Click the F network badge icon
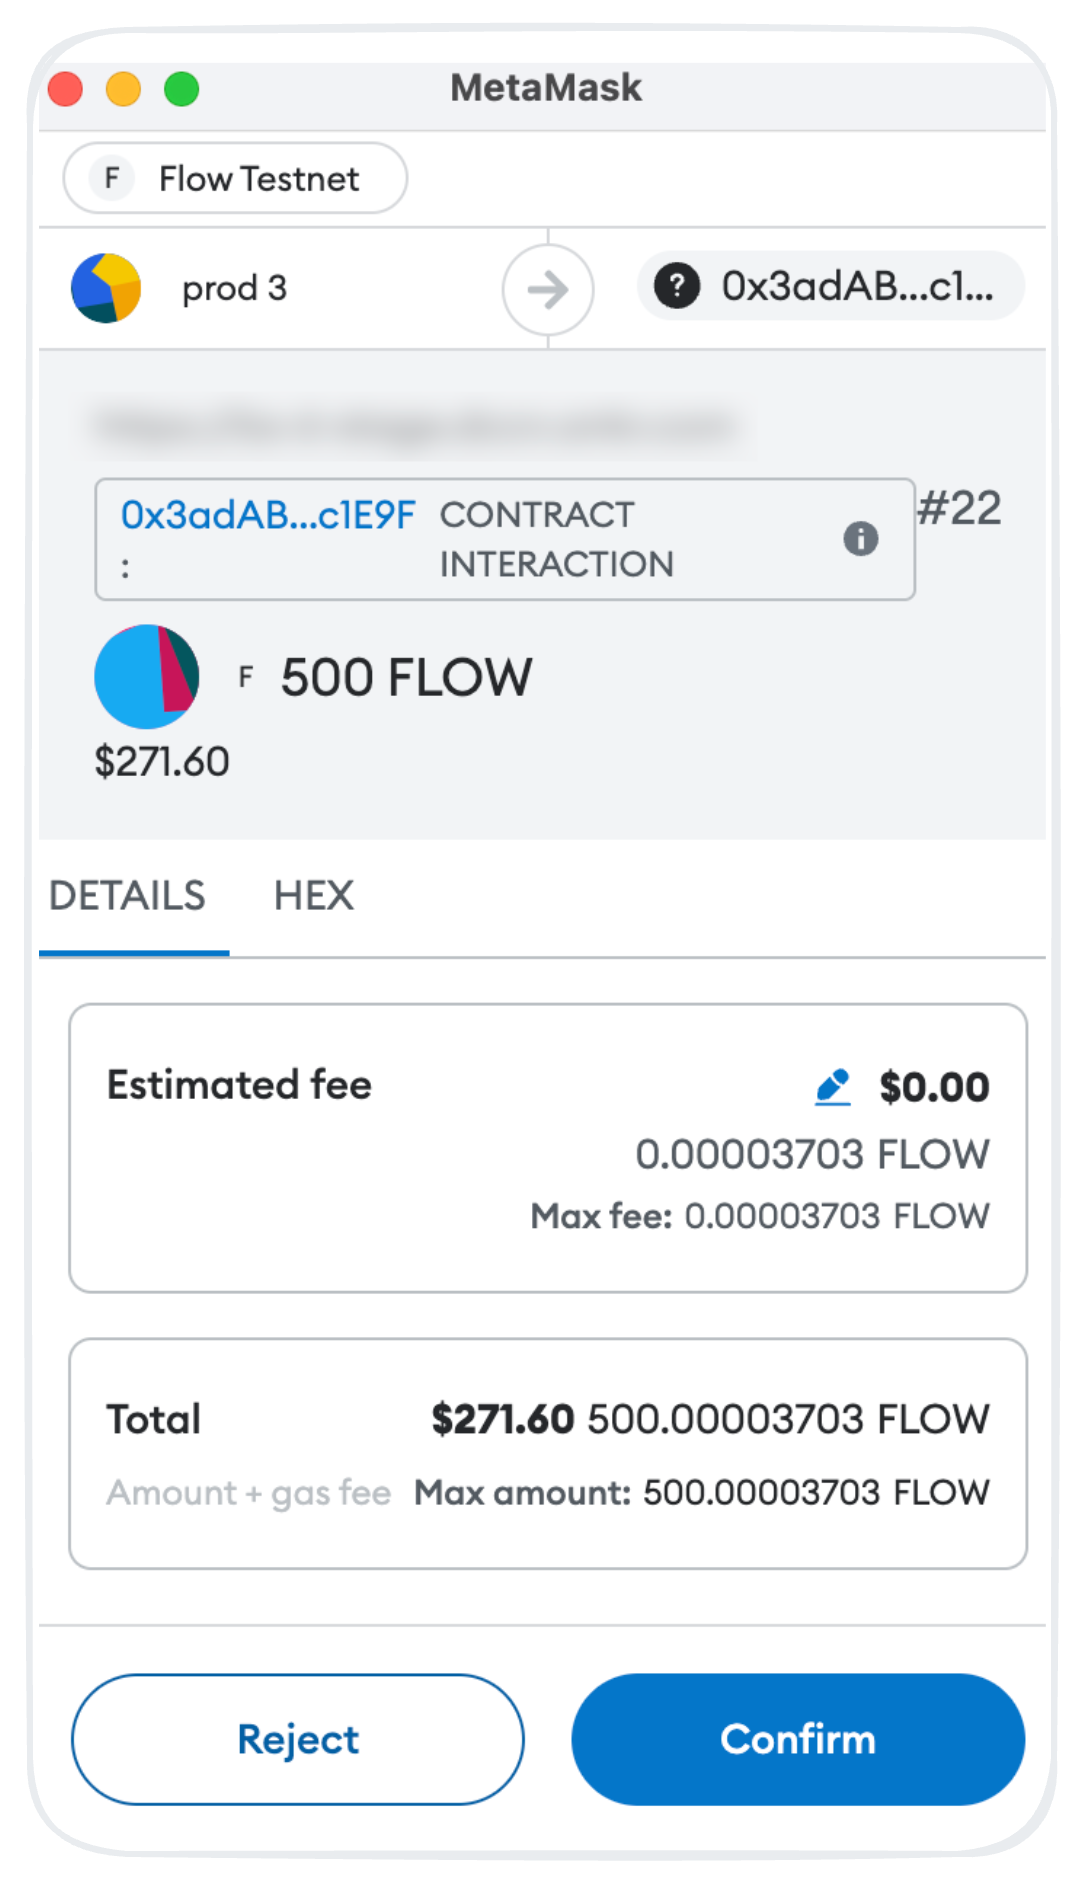 point(112,179)
